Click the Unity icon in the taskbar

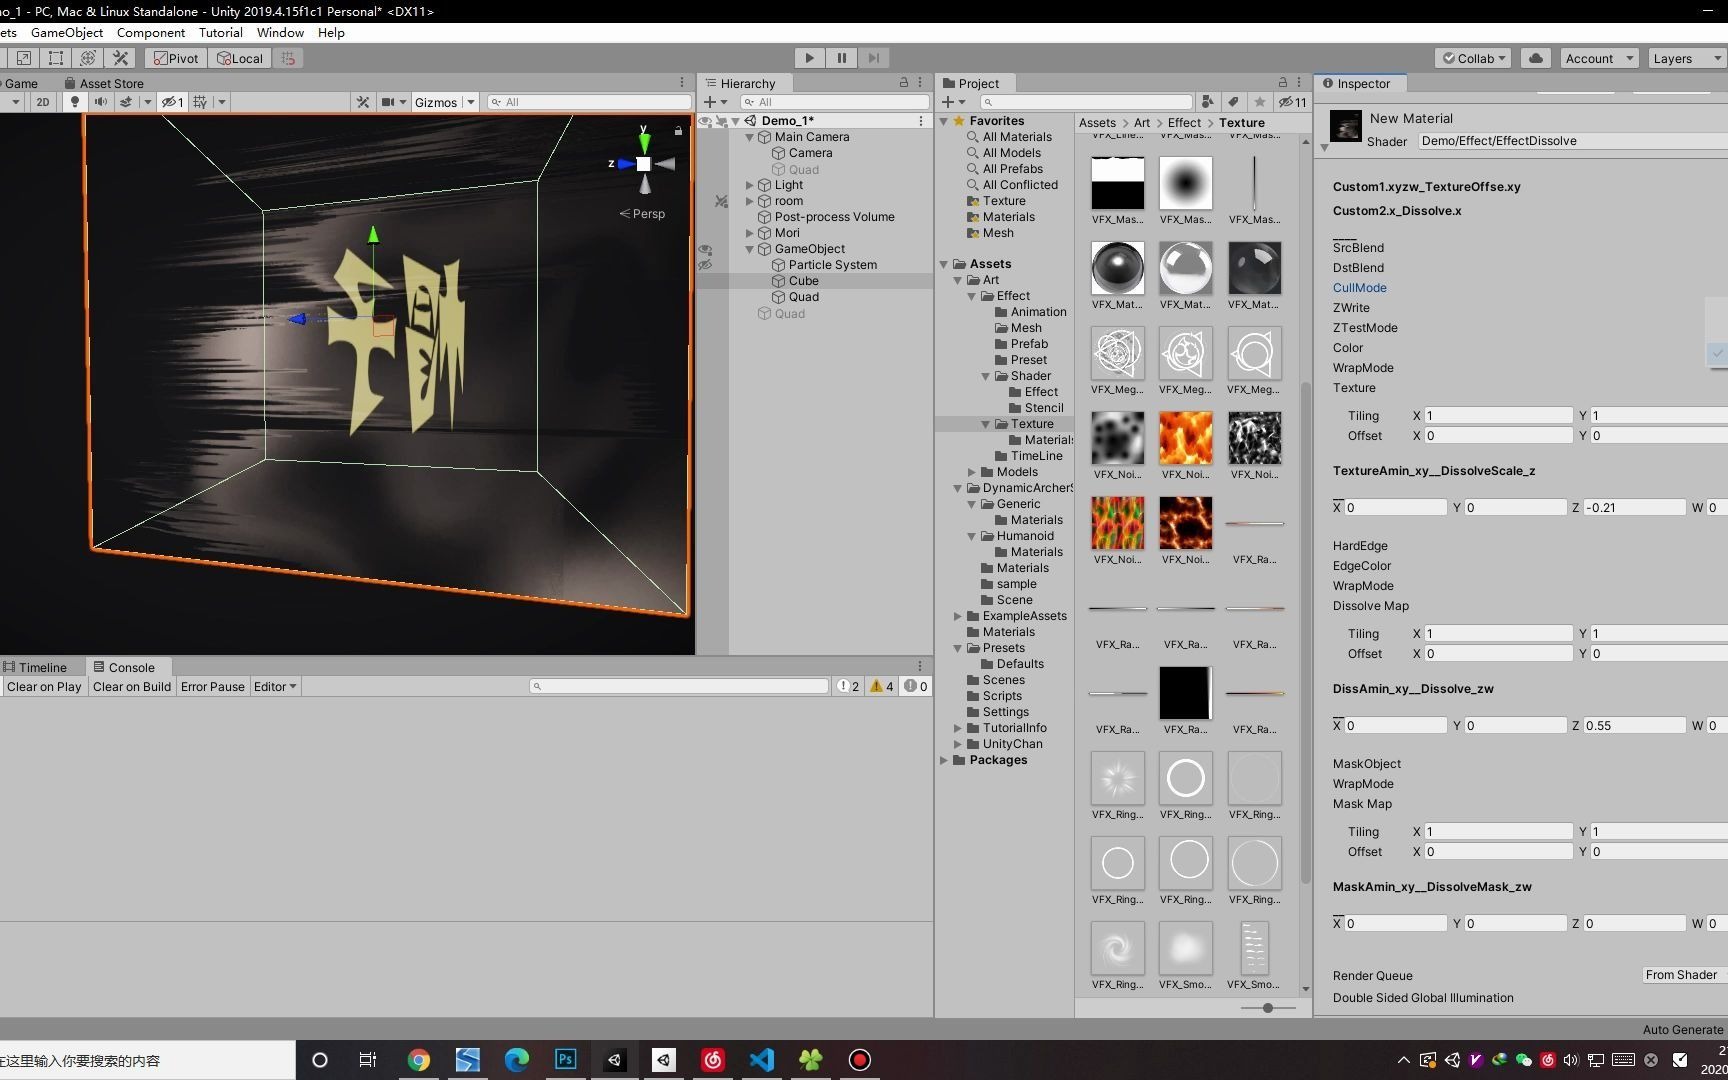point(615,1060)
